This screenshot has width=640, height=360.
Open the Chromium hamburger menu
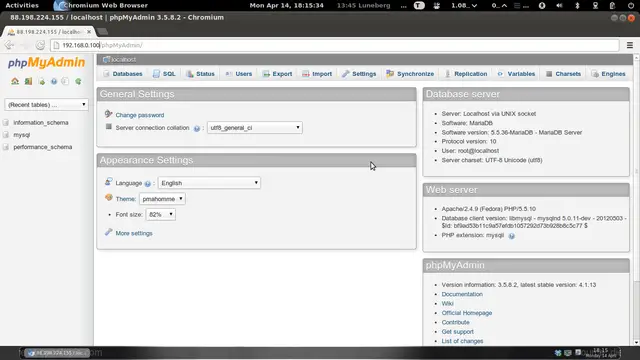coord(630,45)
